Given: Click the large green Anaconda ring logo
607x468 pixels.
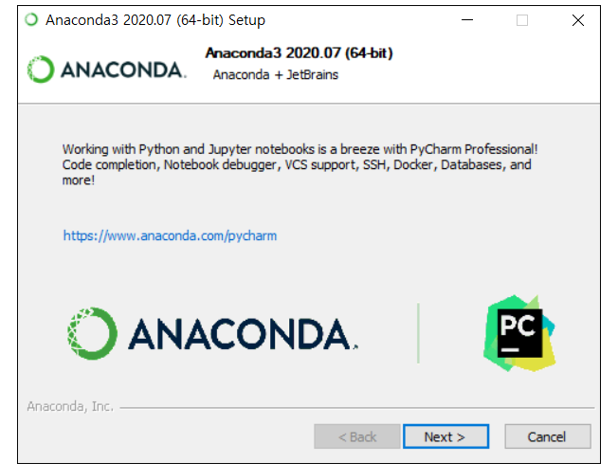Looking at the screenshot, I should (92, 333).
